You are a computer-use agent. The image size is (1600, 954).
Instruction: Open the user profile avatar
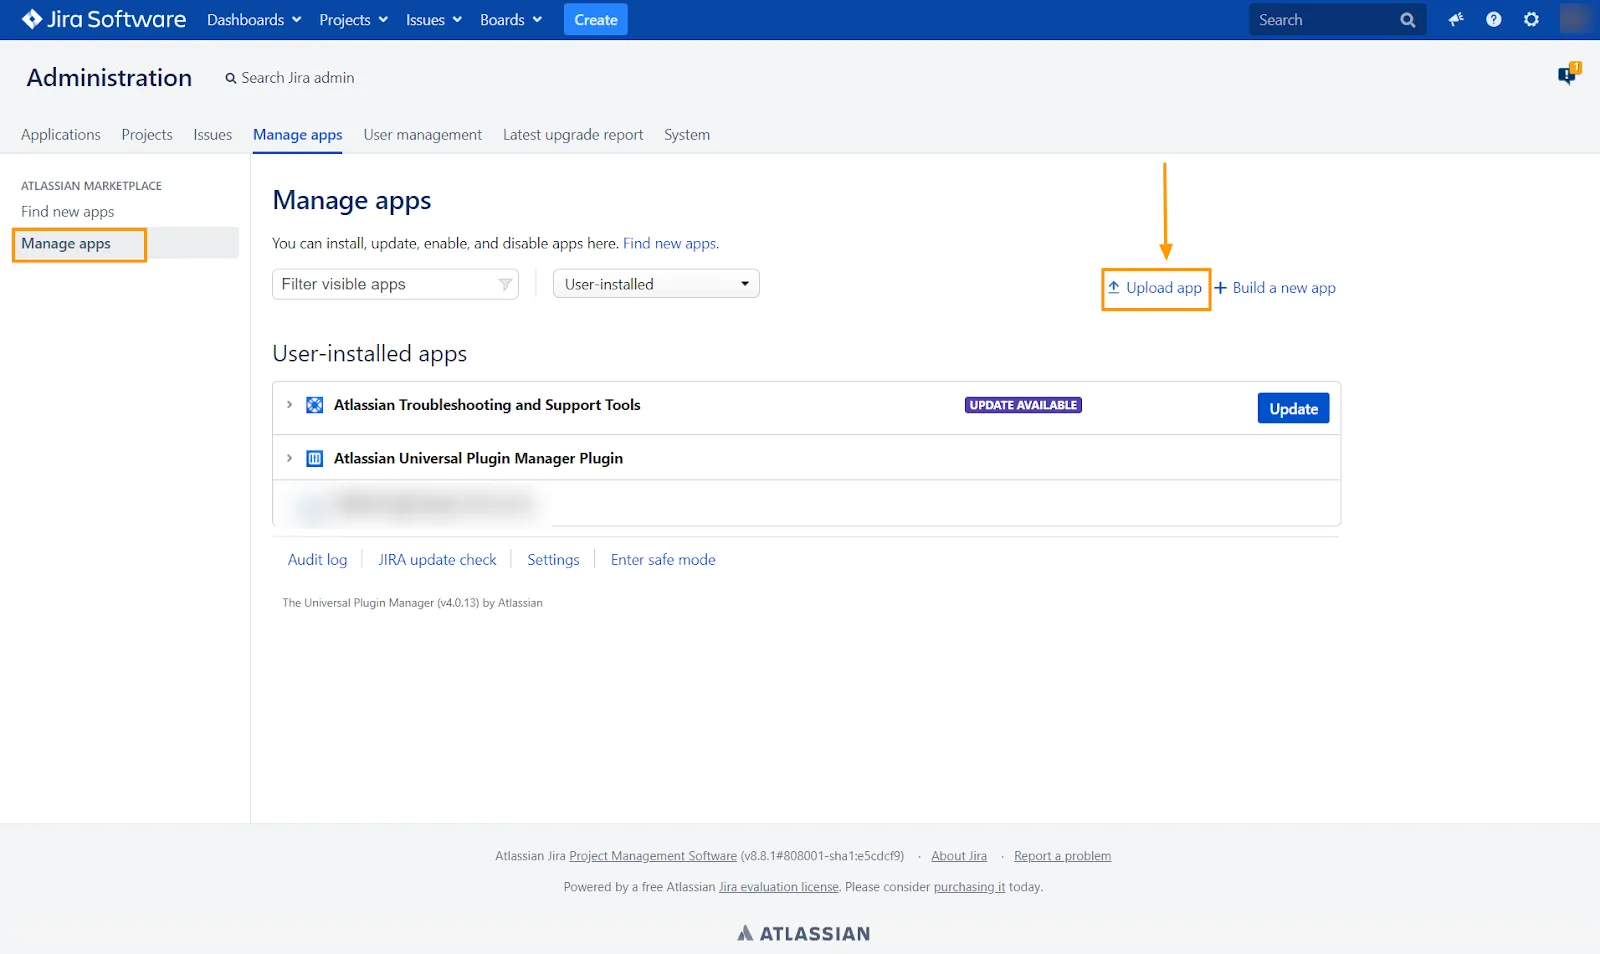coord(1574,19)
